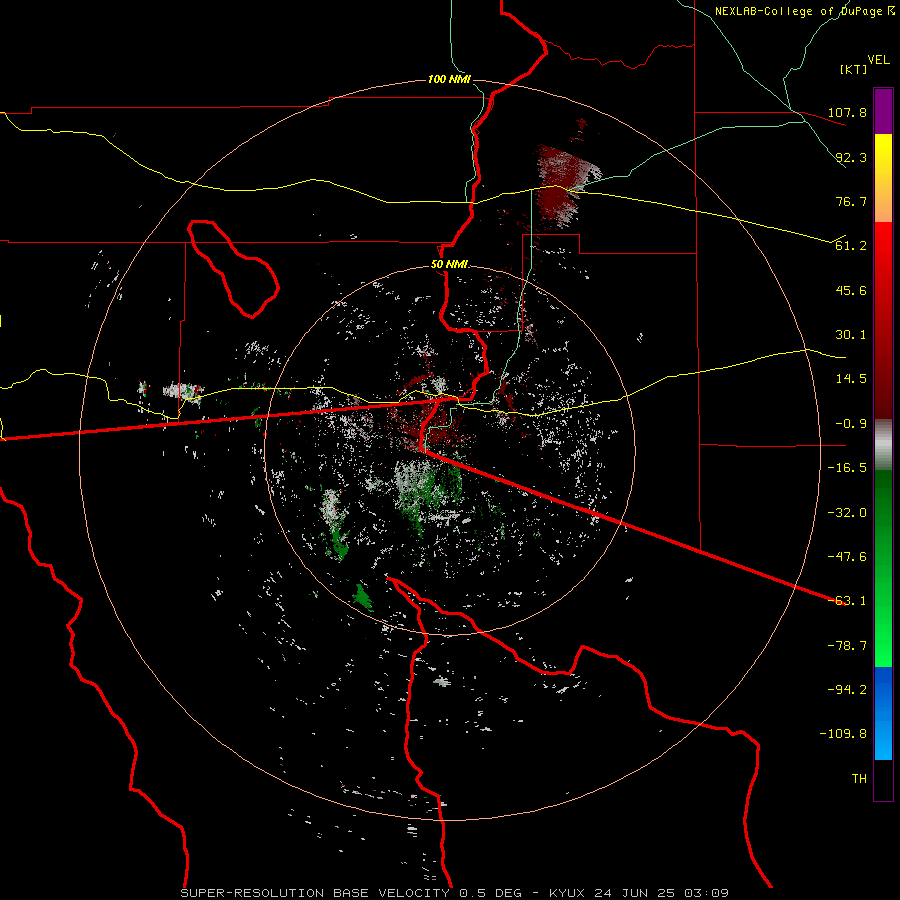Click the yellow-orange segment of the color bar

[x=883, y=178]
